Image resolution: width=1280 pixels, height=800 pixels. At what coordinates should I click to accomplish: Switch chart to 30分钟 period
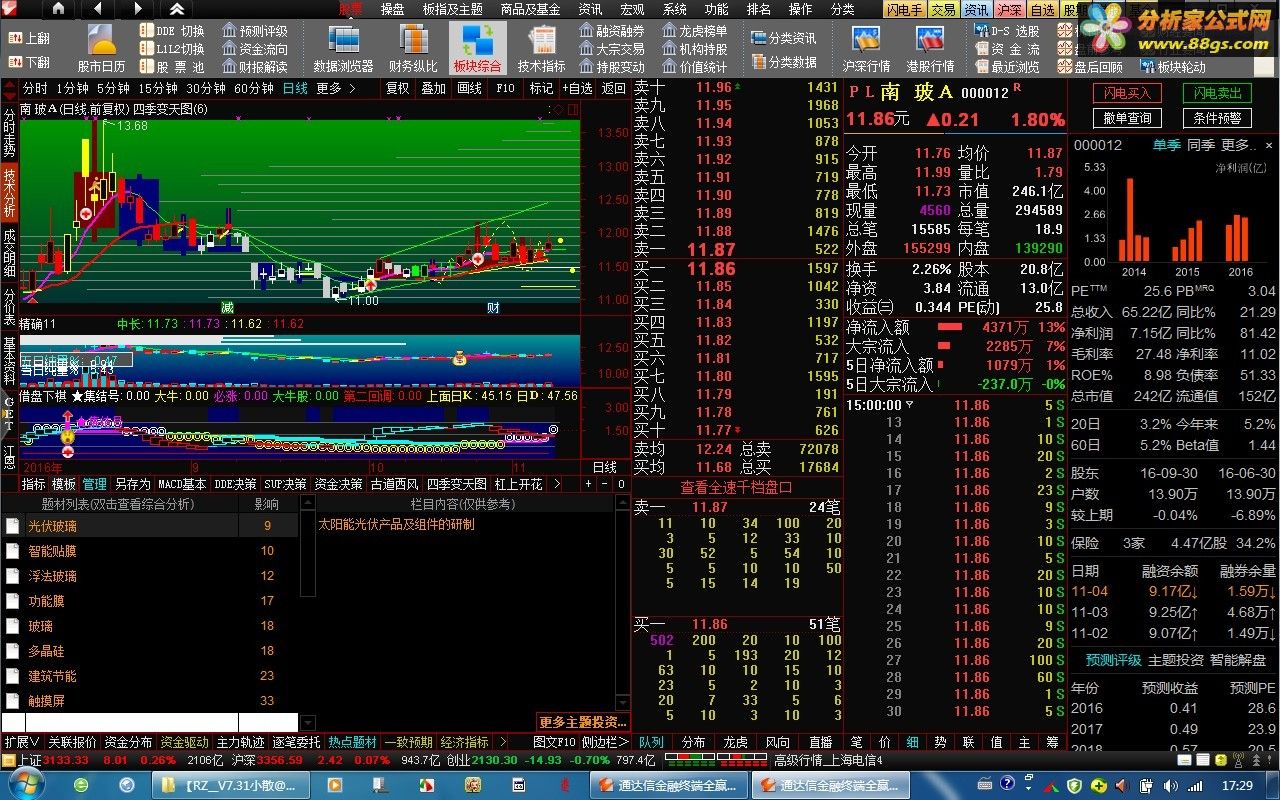(206, 88)
